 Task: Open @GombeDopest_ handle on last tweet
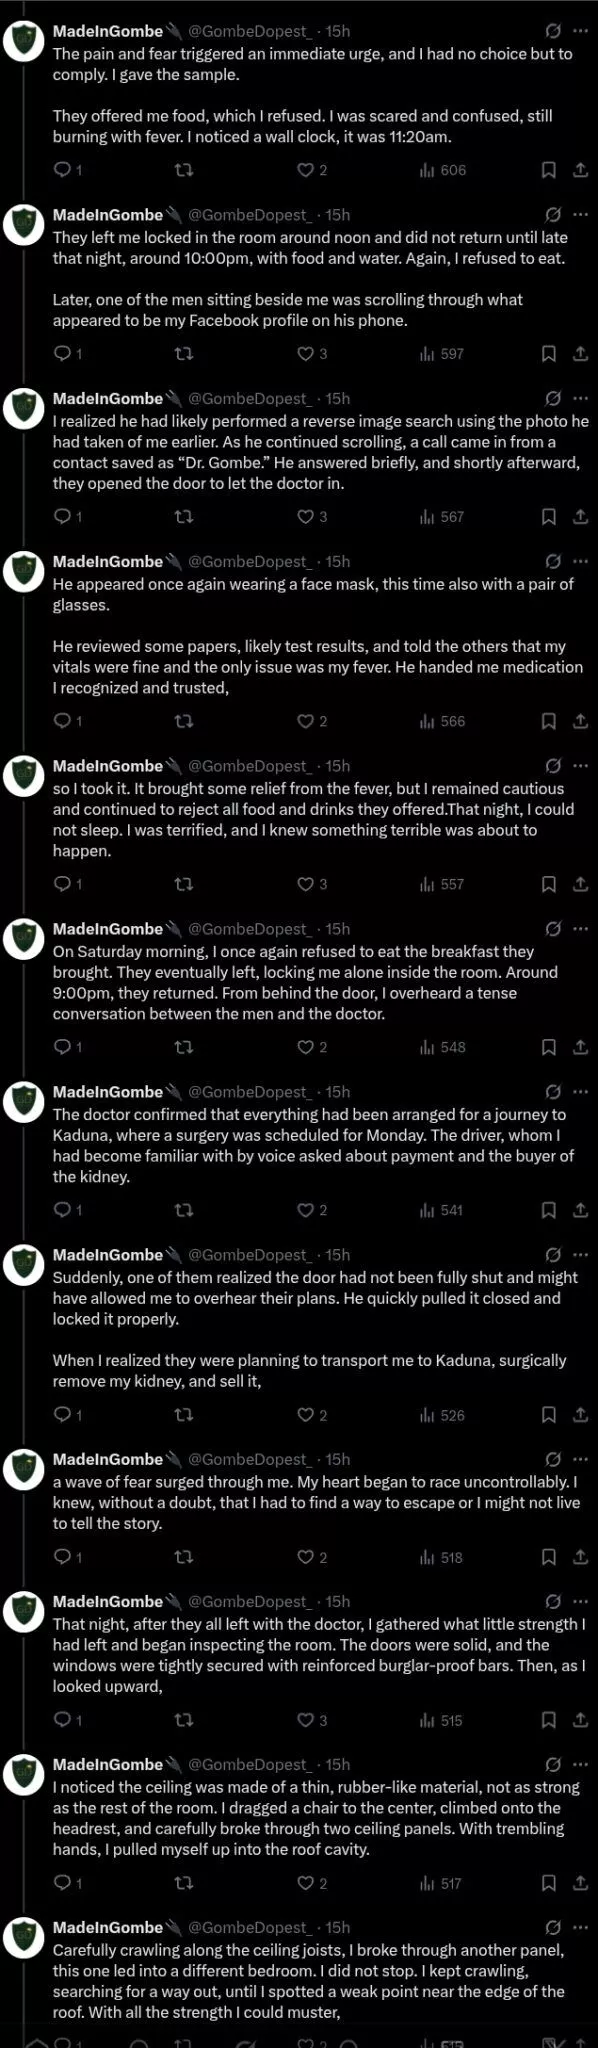[x=250, y=1927]
